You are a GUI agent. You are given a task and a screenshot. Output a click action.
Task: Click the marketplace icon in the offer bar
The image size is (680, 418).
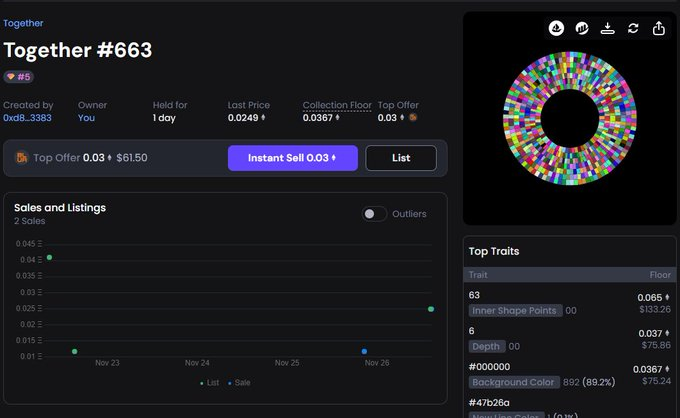21,157
